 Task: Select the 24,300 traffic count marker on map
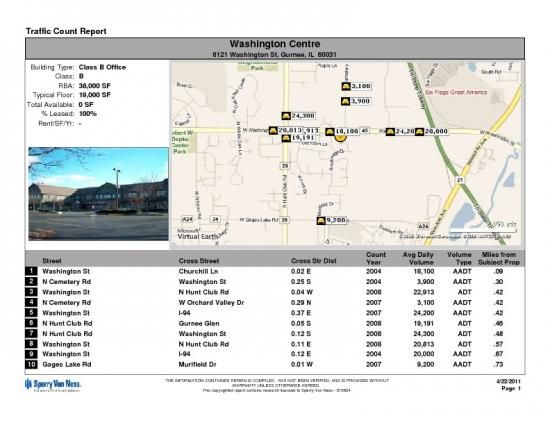pyautogui.click(x=286, y=116)
